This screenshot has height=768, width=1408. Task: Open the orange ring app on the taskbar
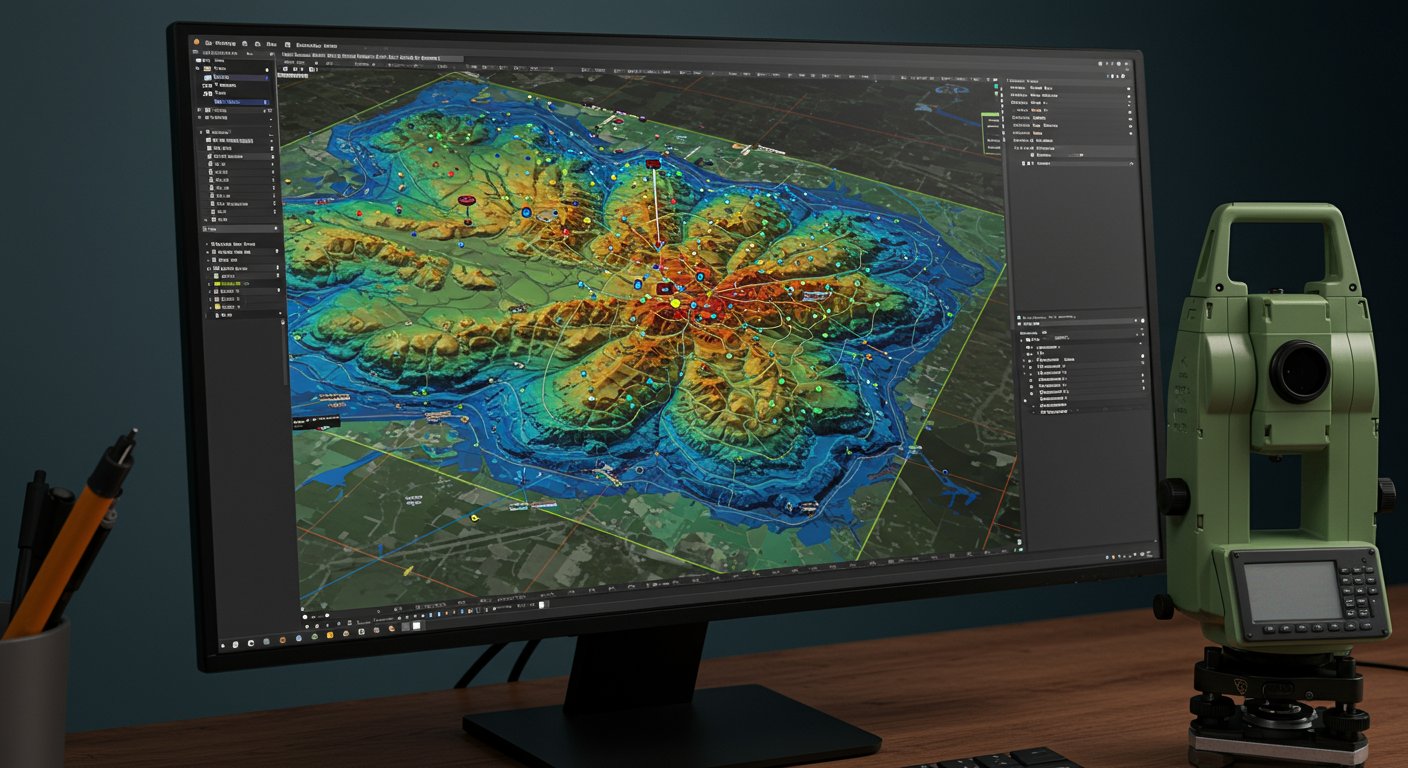[282, 640]
